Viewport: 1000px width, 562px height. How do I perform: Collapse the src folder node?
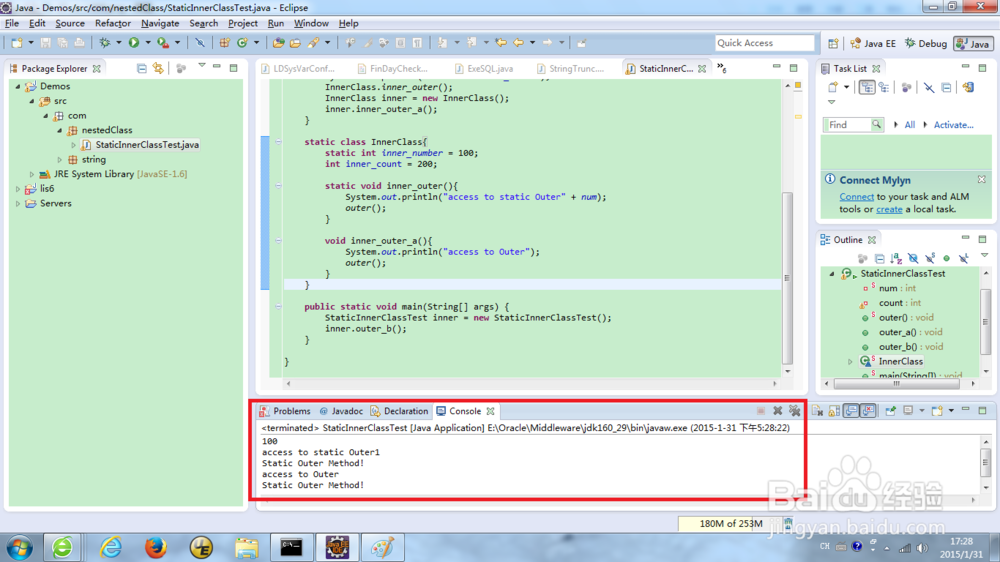tap(32, 101)
